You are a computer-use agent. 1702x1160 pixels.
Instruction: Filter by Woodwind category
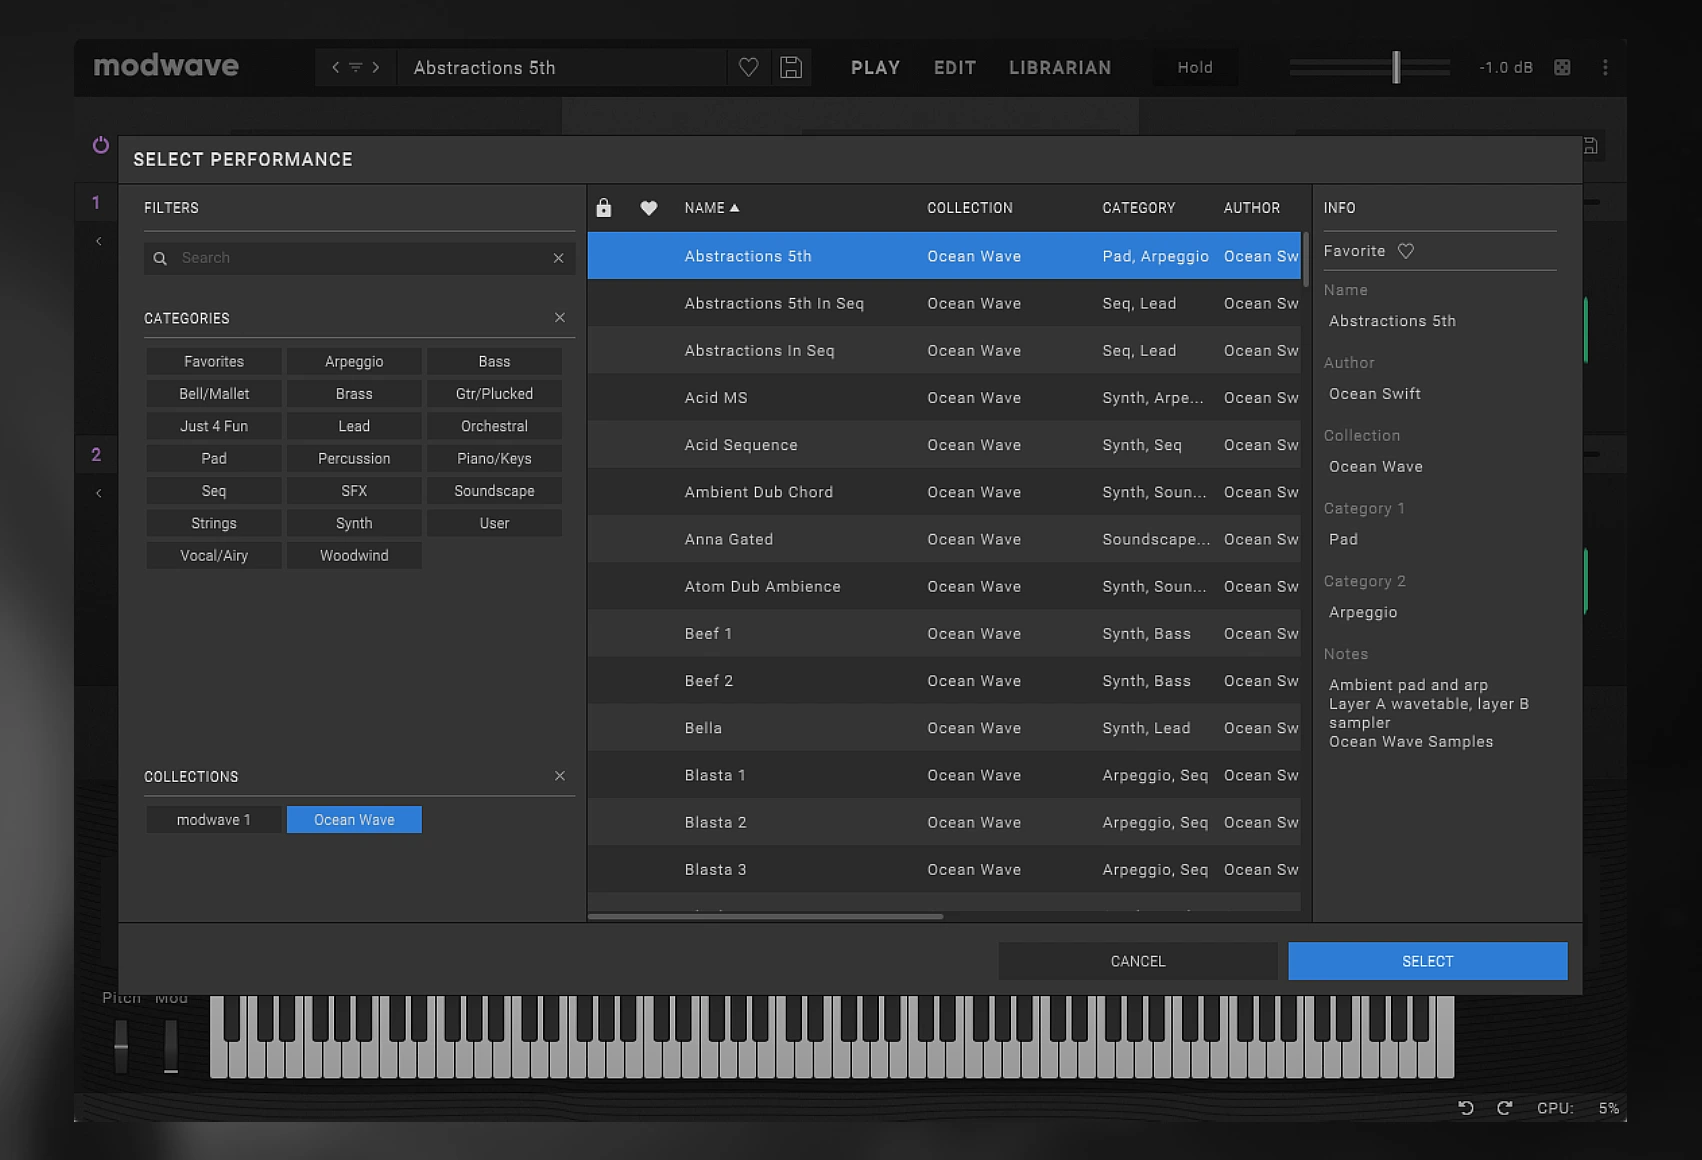tap(354, 556)
